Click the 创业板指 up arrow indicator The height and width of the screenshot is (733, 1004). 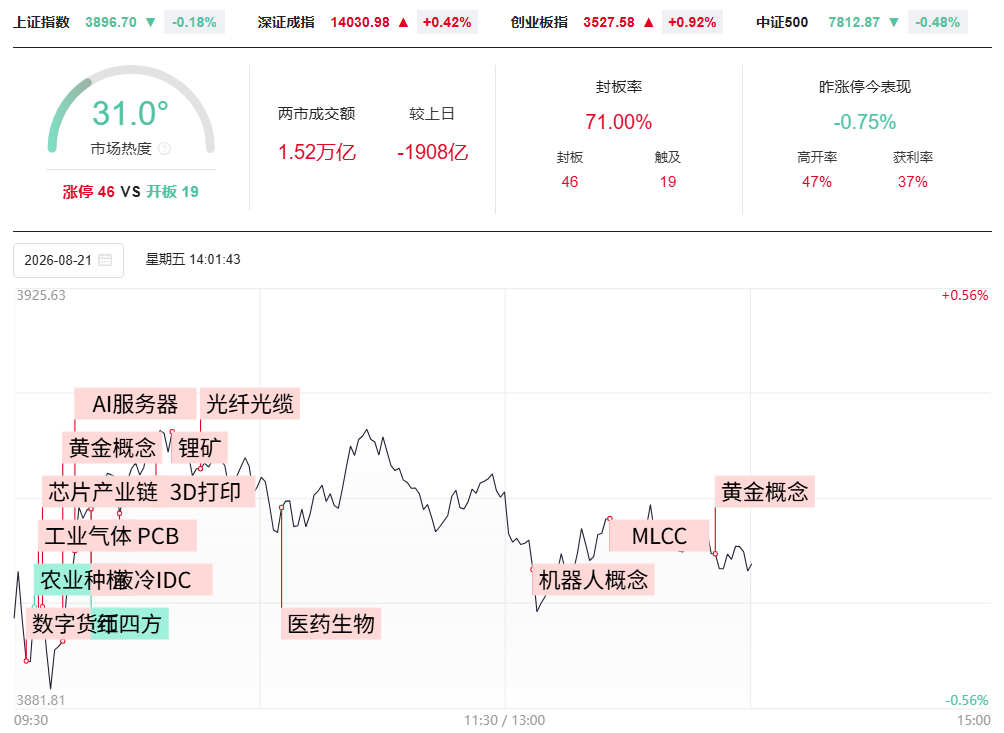tap(649, 22)
